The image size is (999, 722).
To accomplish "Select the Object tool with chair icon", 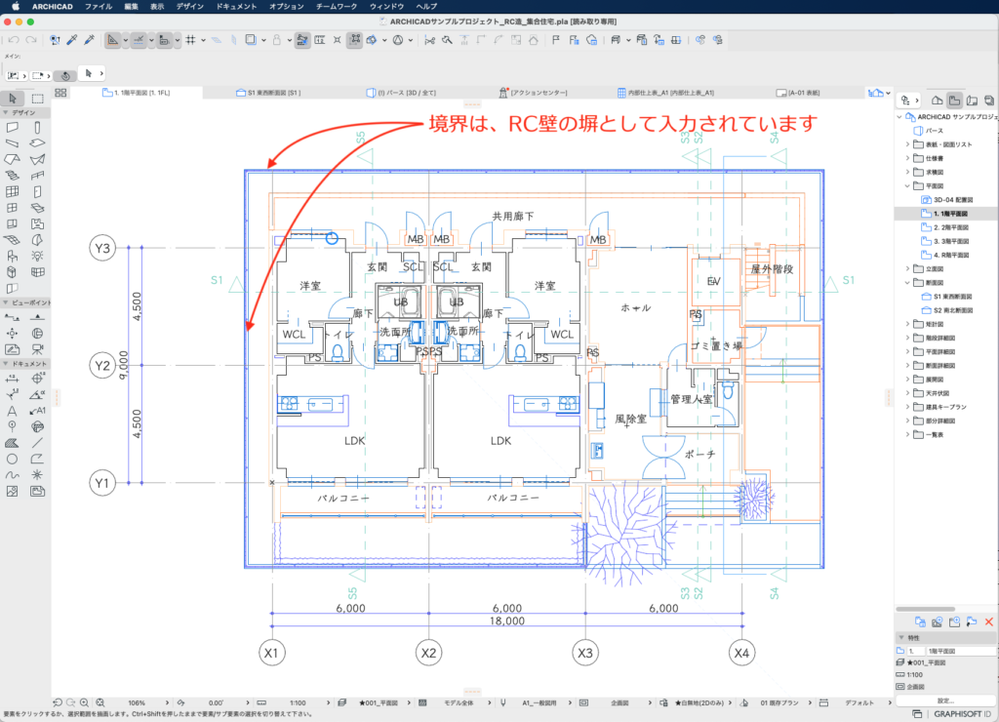I will pyautogui.click(x=12, y=256).
